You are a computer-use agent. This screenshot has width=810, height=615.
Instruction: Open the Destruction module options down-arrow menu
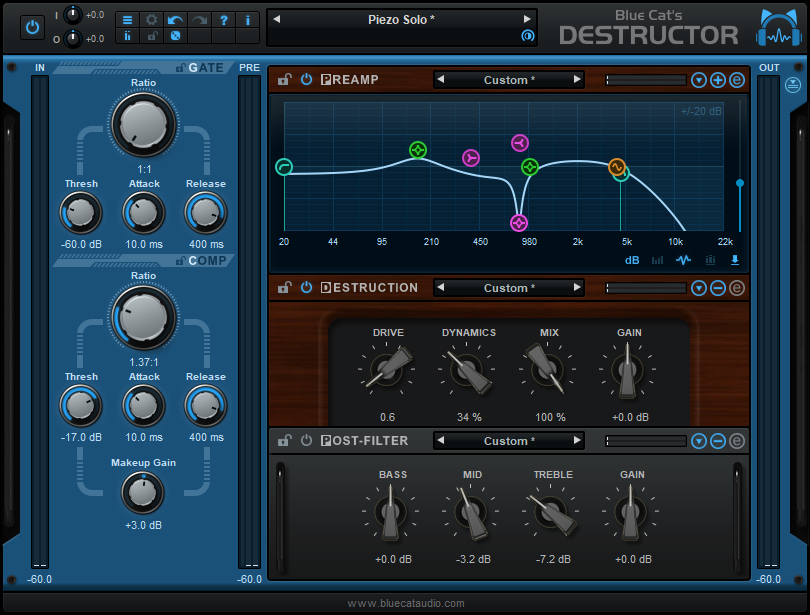(x=698, y=288)
